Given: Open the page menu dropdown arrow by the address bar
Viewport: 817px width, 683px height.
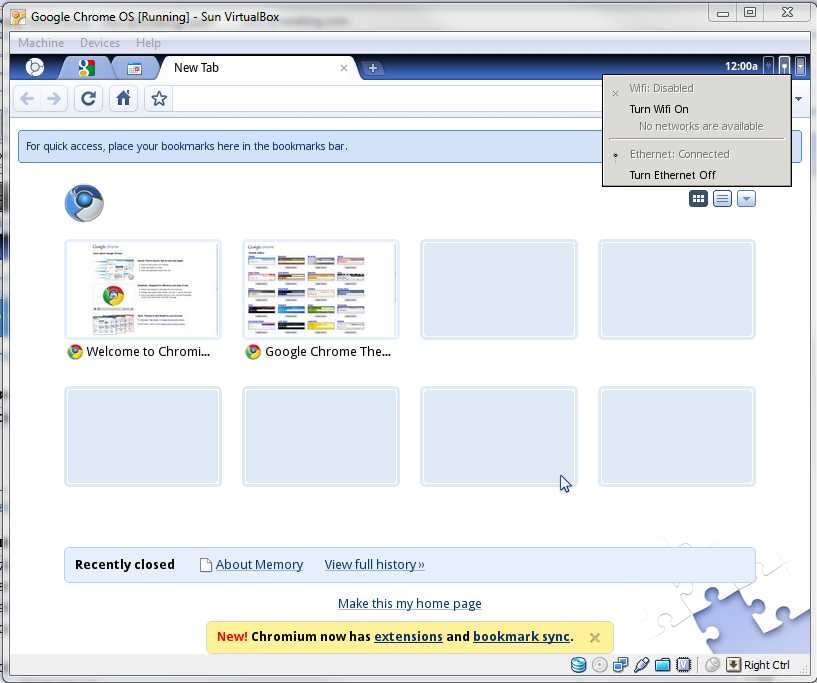Looking at the screenshot, I should pyautogui.click(x=798, y=98).
